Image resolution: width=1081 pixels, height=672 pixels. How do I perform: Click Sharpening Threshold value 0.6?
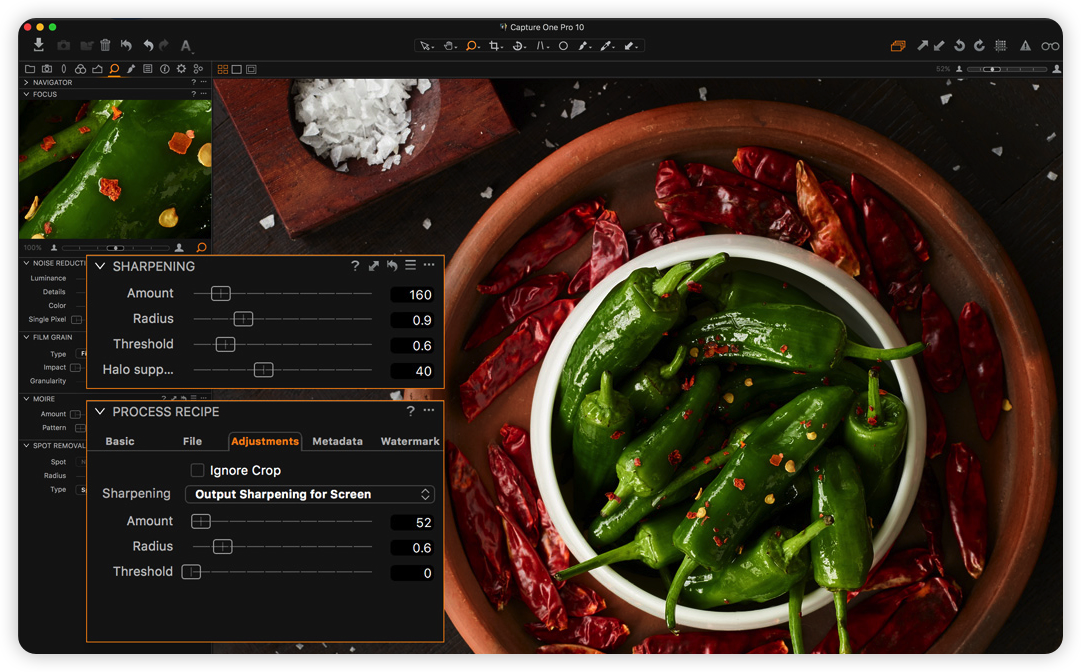(x=412, y=345)
